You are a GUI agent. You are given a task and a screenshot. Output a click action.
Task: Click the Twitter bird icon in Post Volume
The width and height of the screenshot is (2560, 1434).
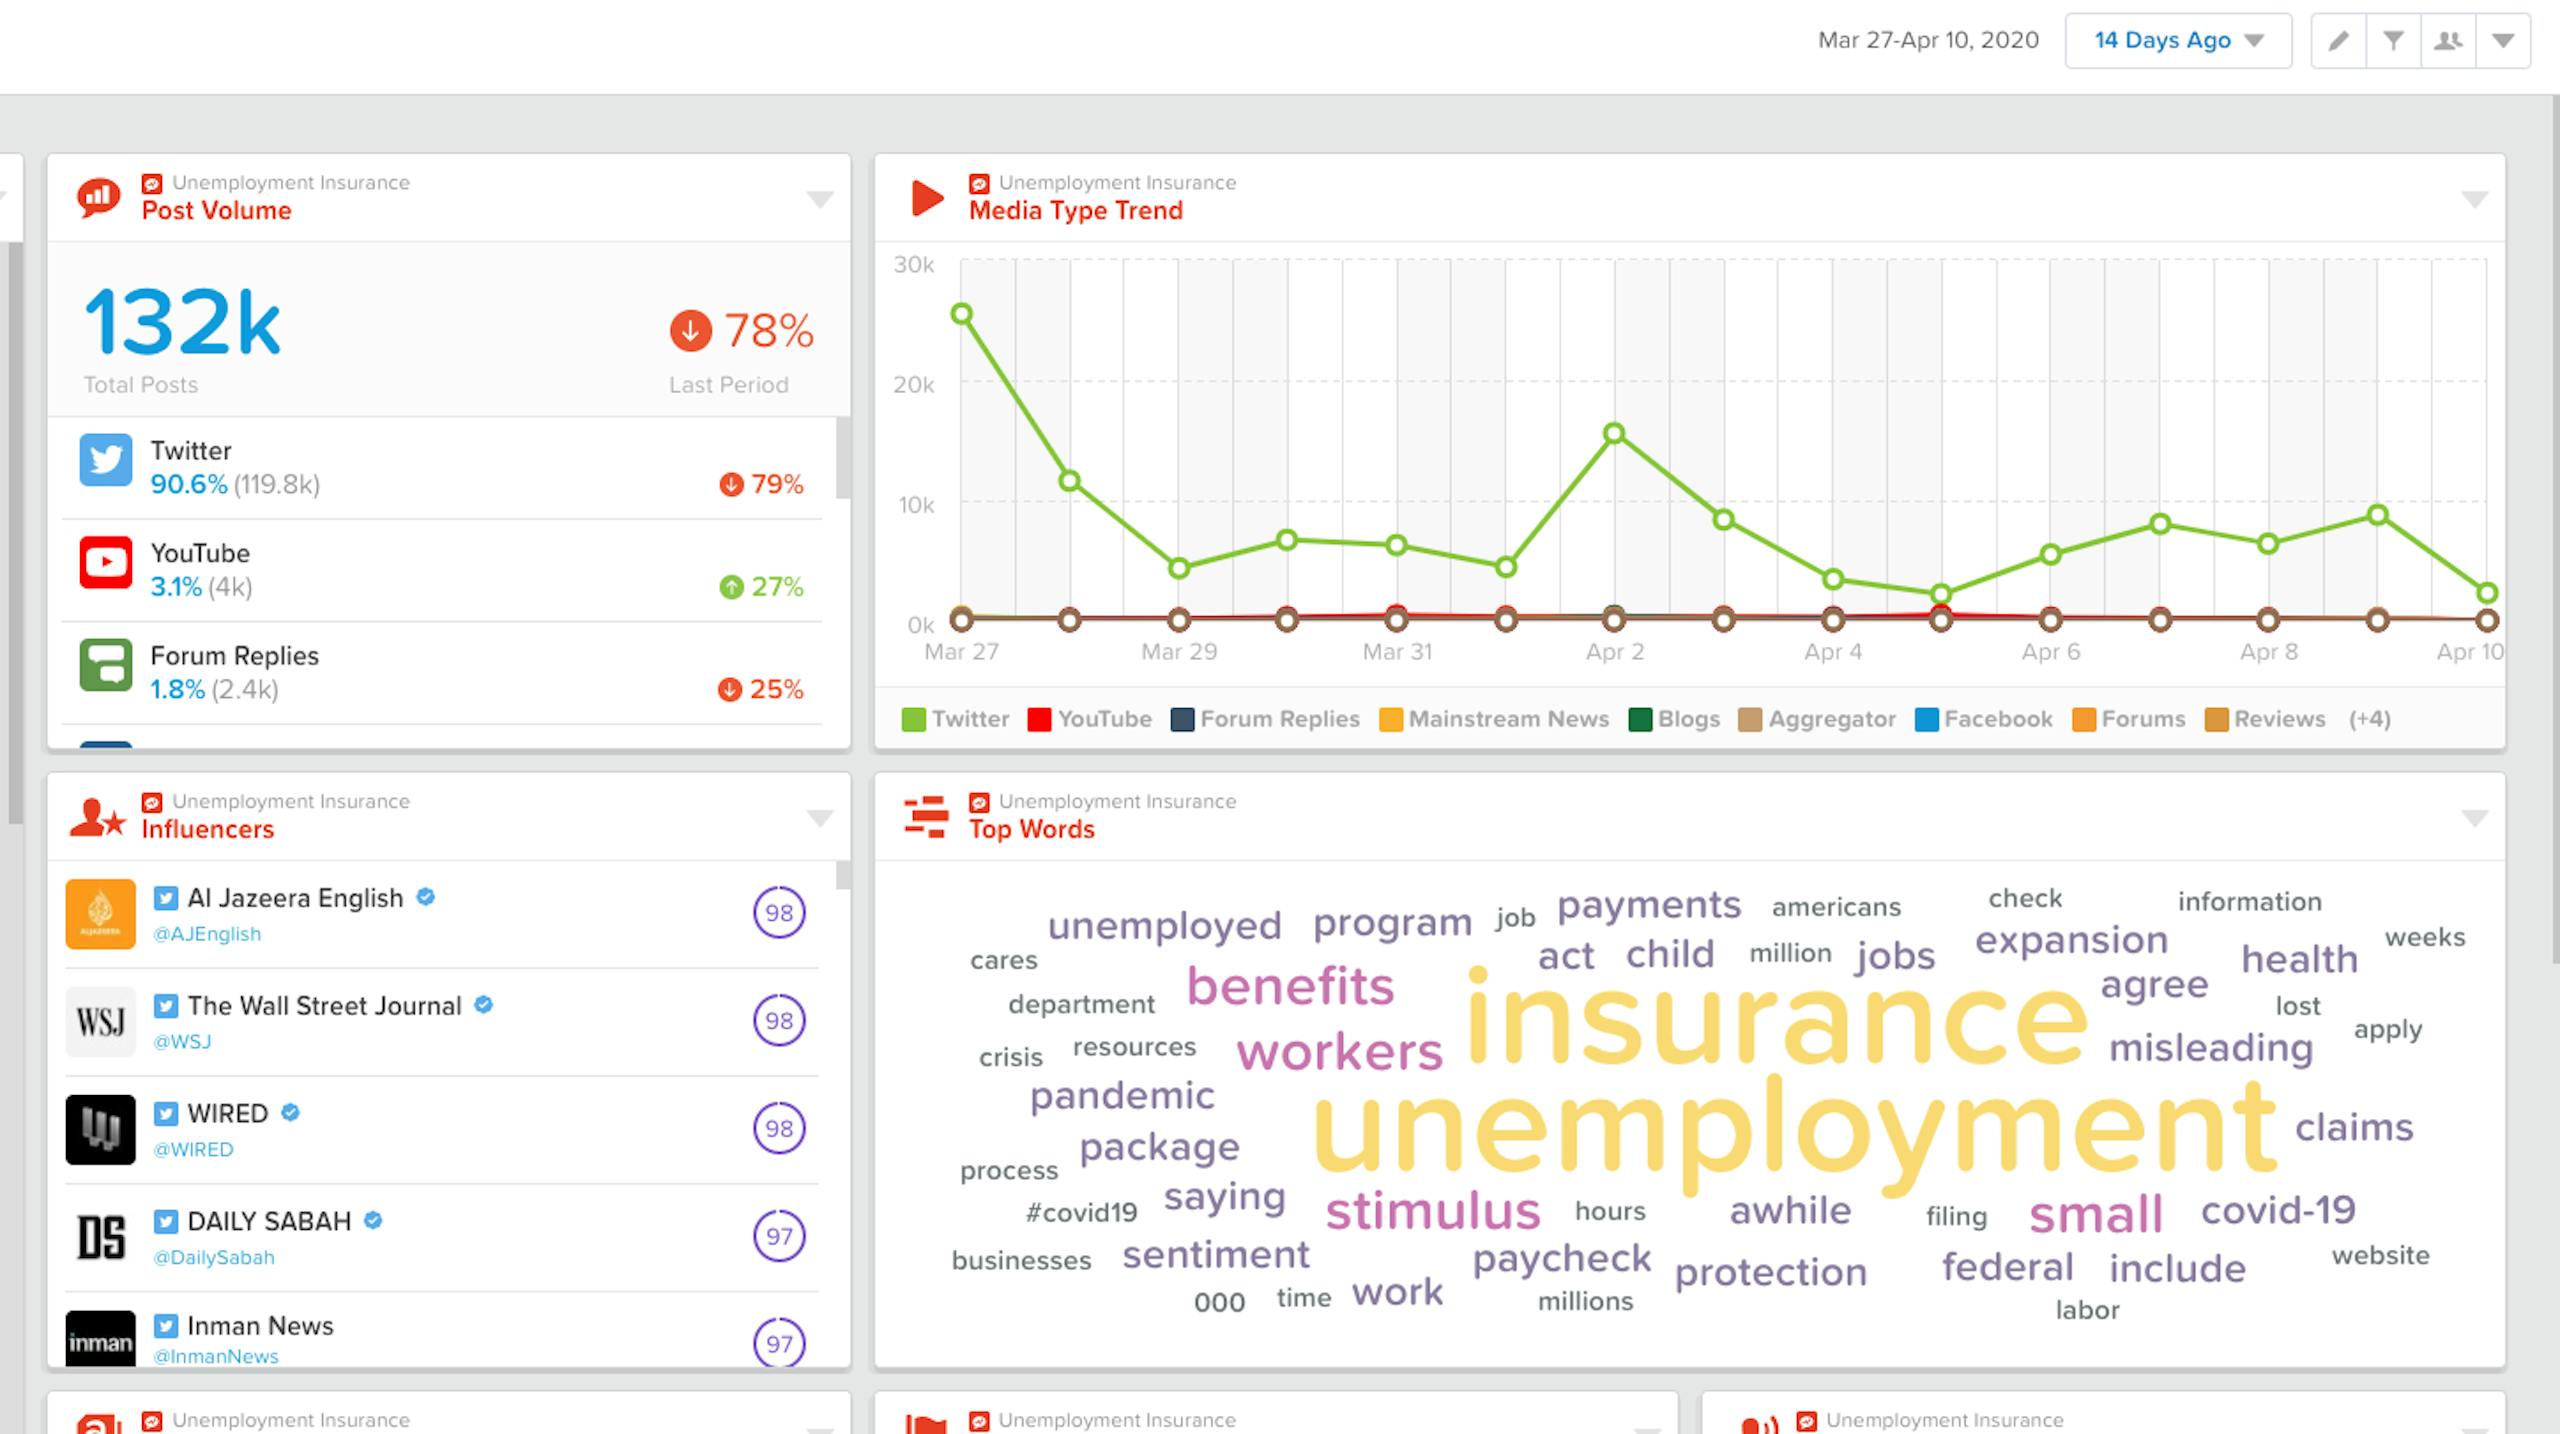tap(106, 459)
